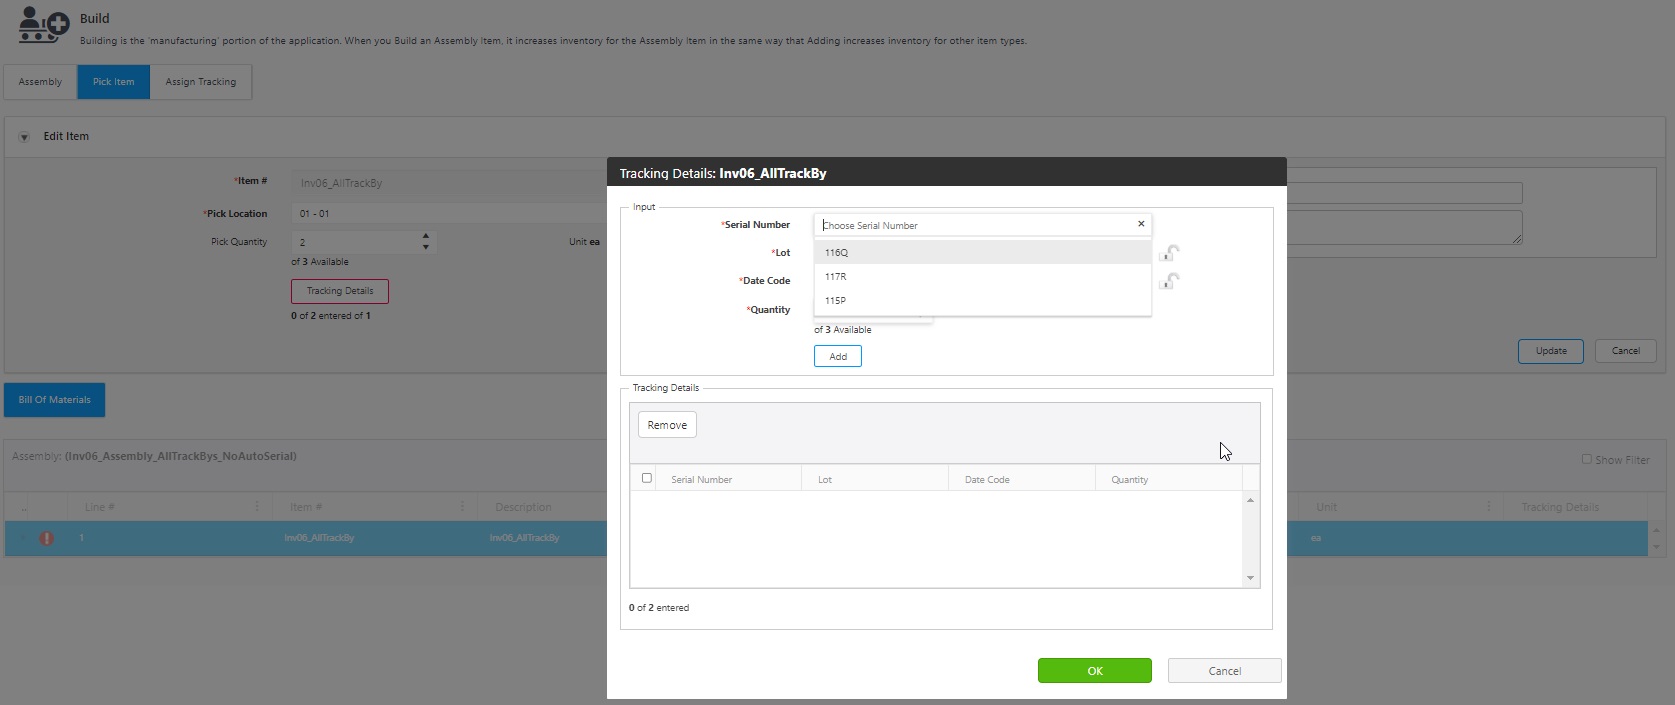The width and height of the screenshot is (1675, 705).
Task: Click the unlock icon beside Date Code
Action: 1168,281
